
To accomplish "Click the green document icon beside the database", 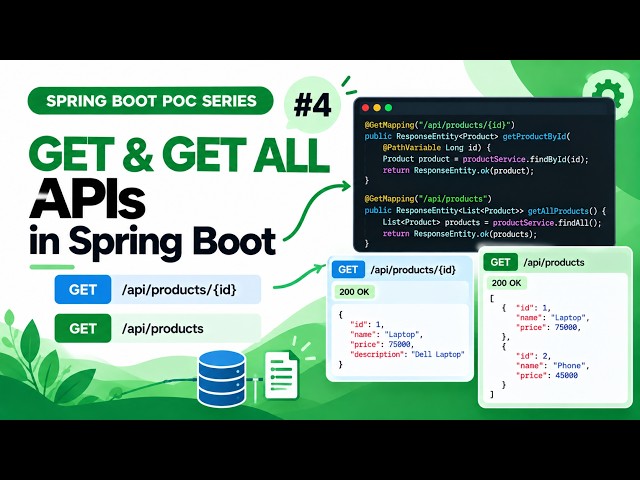I will pyautogui.click(x=282, y=375).
